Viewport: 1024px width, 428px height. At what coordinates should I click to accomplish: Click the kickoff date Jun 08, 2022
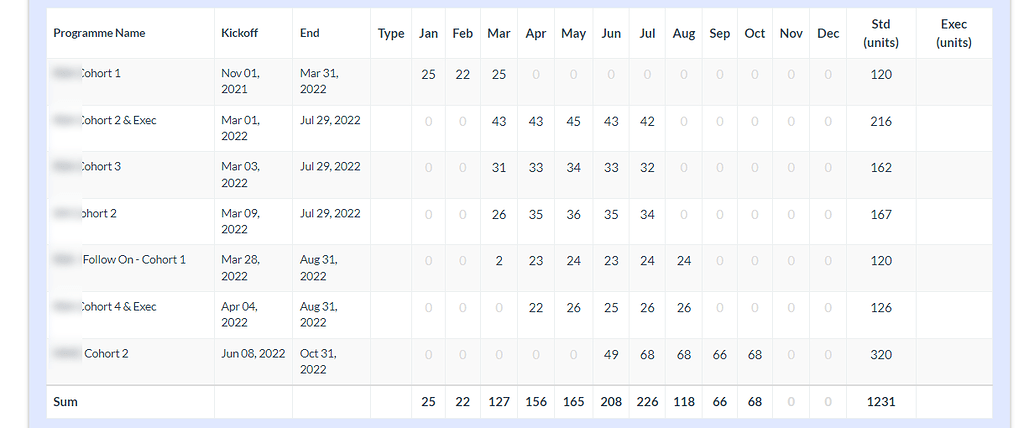254,353
